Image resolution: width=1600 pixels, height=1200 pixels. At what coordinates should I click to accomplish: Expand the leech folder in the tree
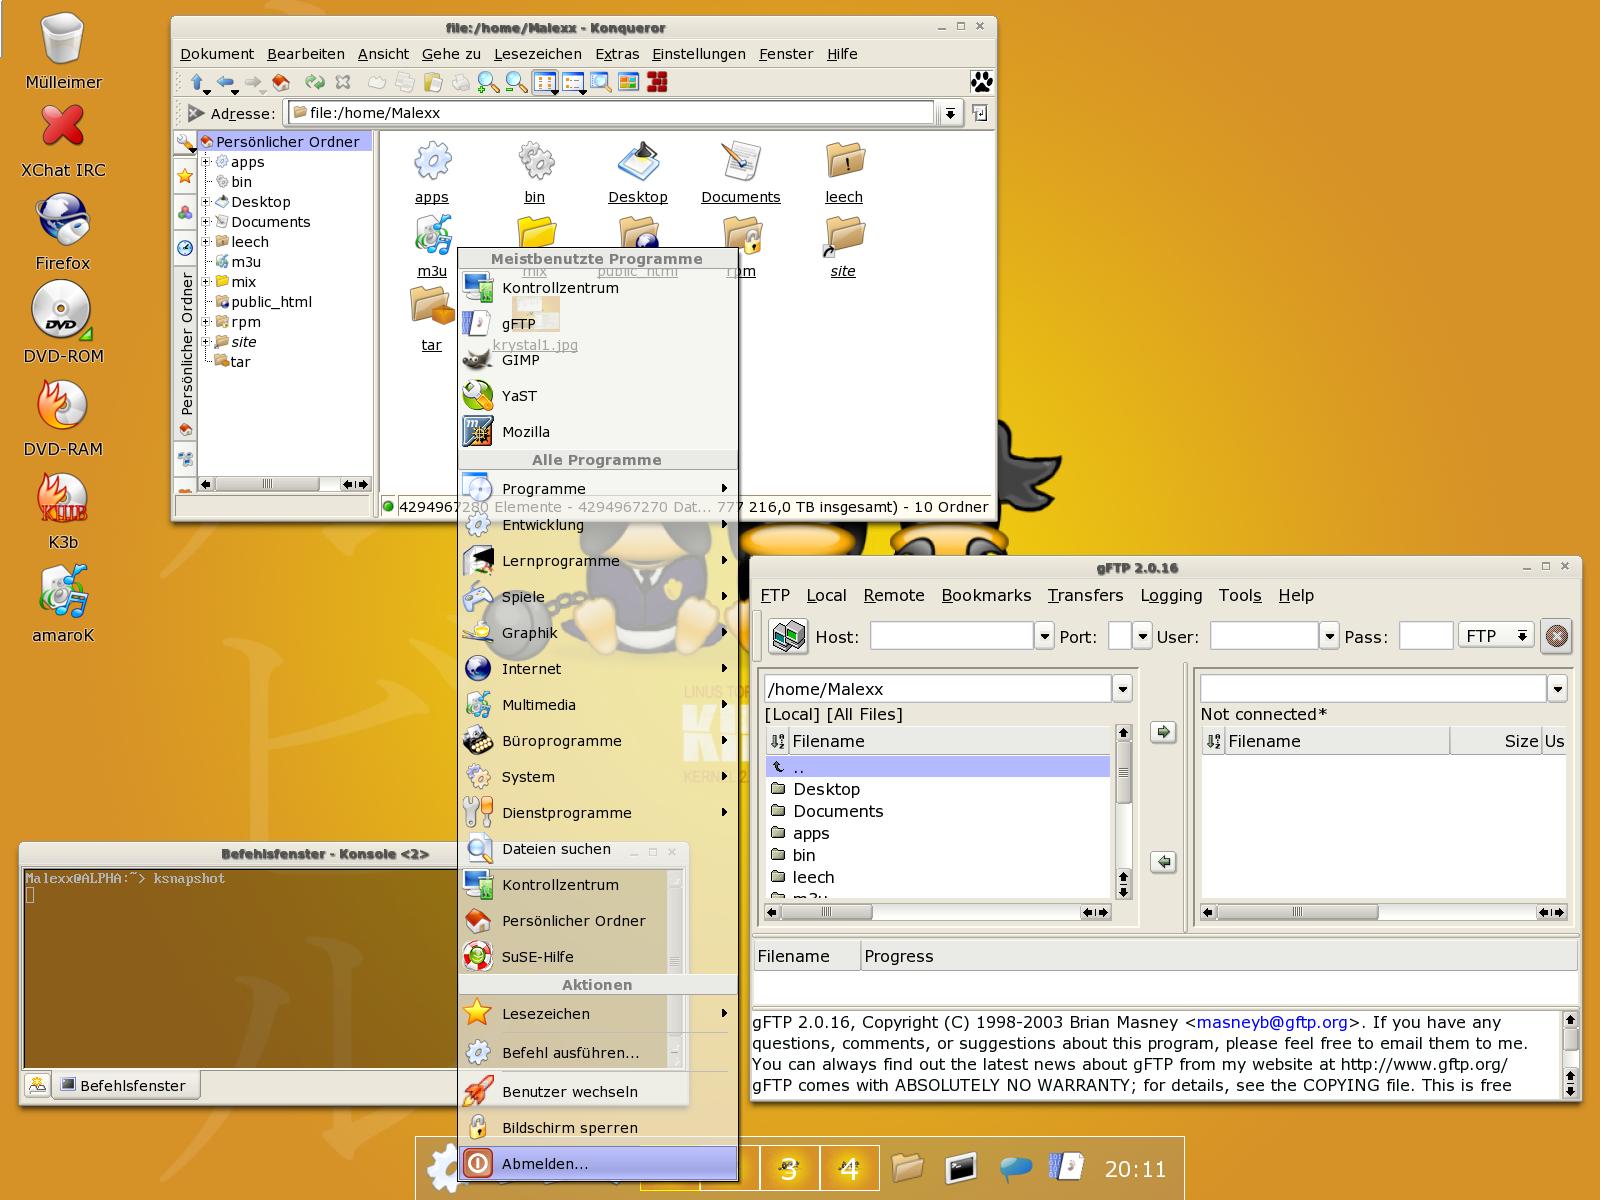(207, 242)
